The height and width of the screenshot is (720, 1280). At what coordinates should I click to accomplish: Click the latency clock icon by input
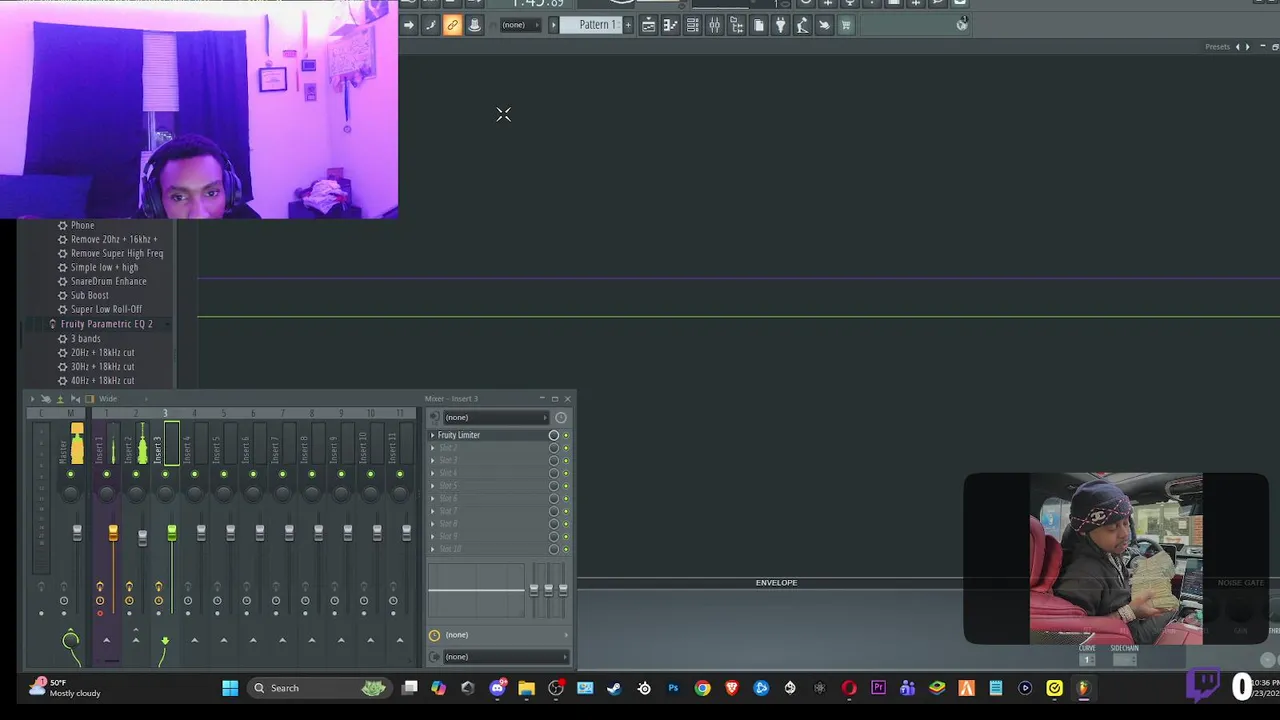tap(561, 417)
